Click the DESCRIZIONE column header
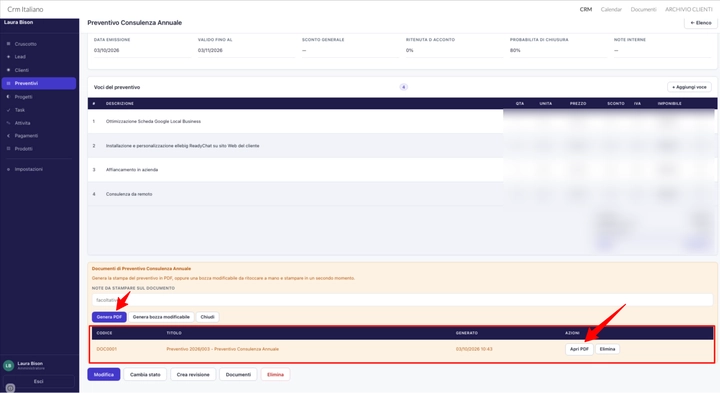Screen dimensions: 720x393 click(x=119, y=104)
